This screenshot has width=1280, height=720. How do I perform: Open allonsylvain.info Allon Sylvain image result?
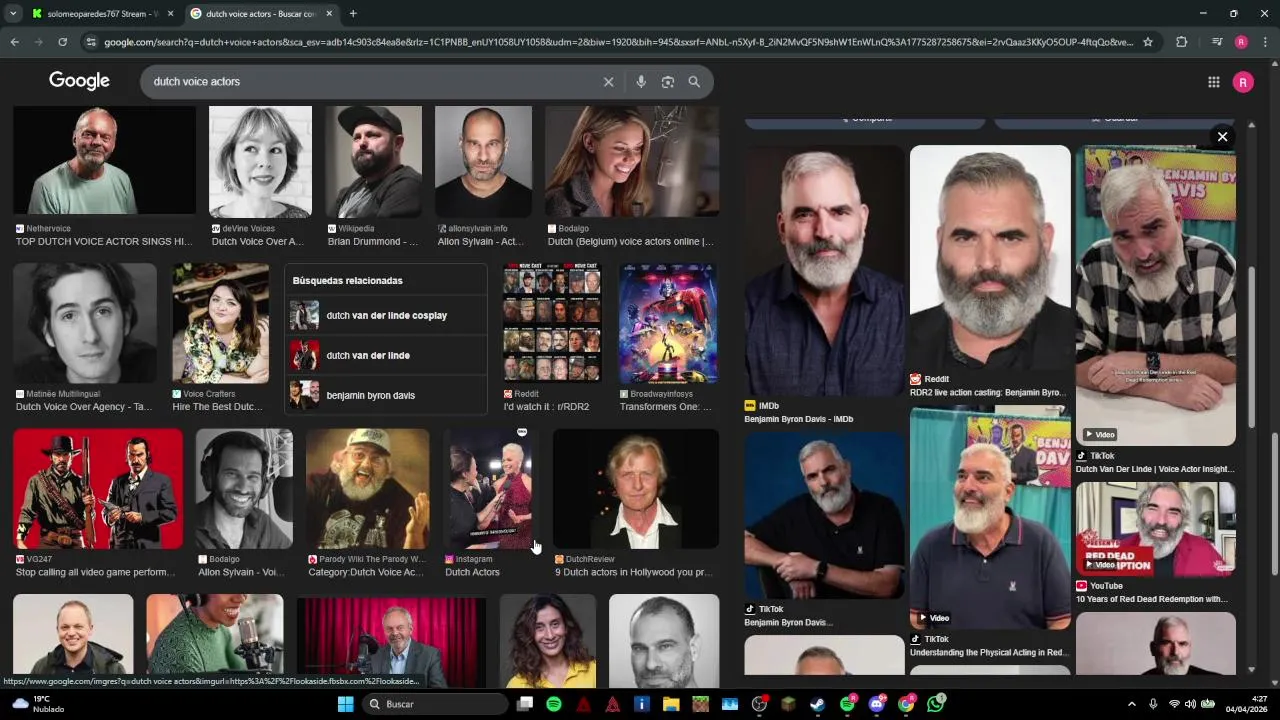tap(483, 161)
